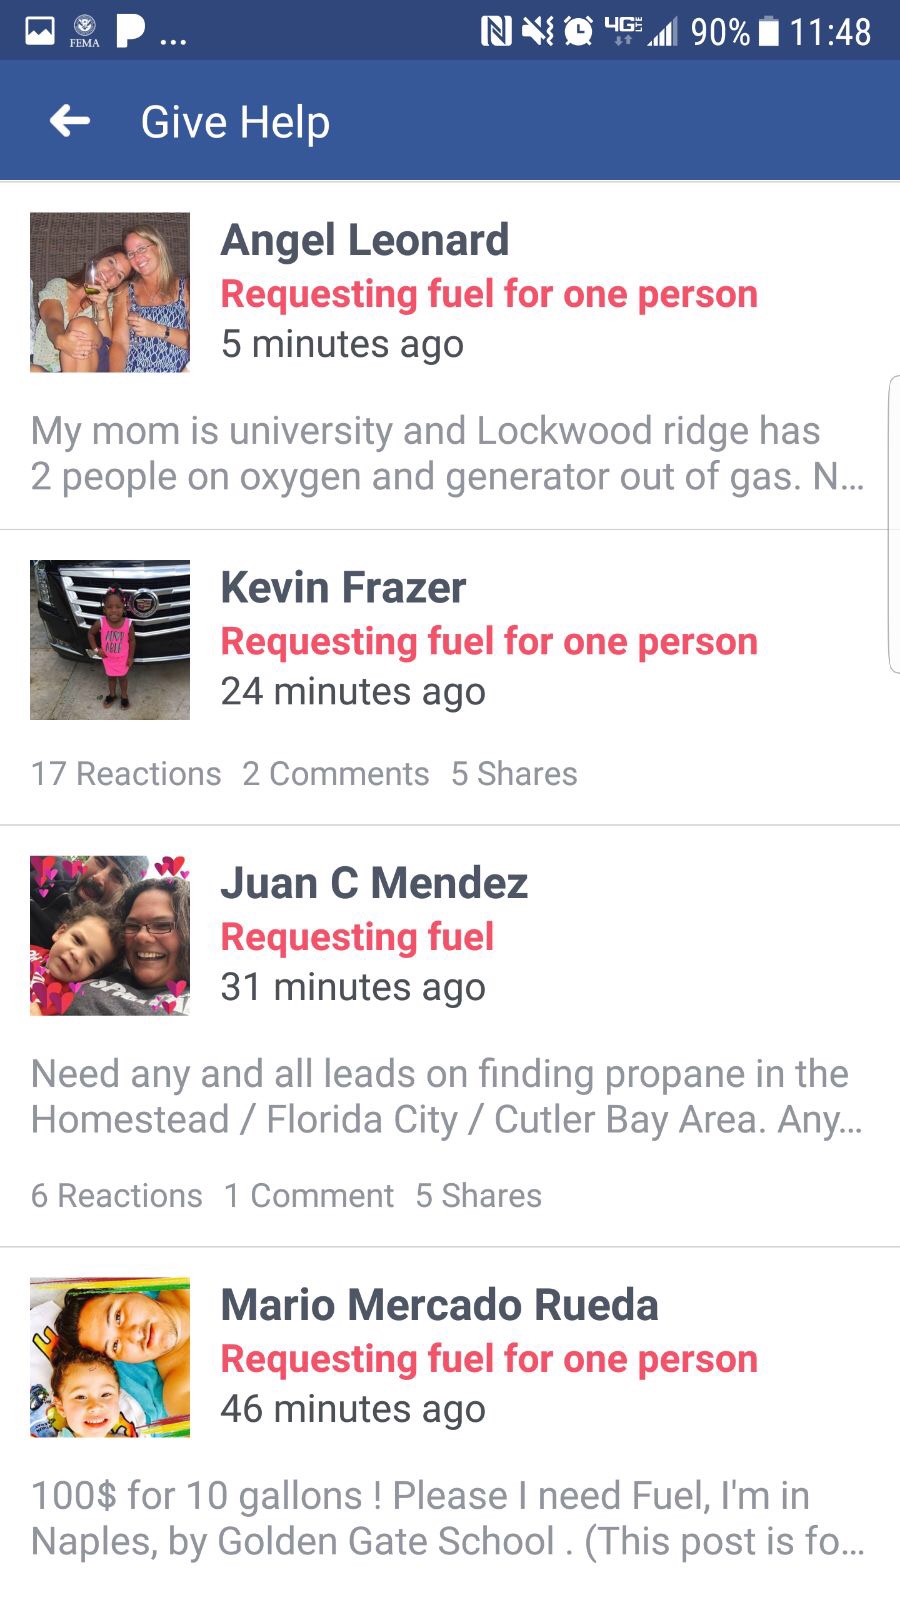Open Angel Leonard's name link
Screen dimensions: 900x1600
point(365,240)
